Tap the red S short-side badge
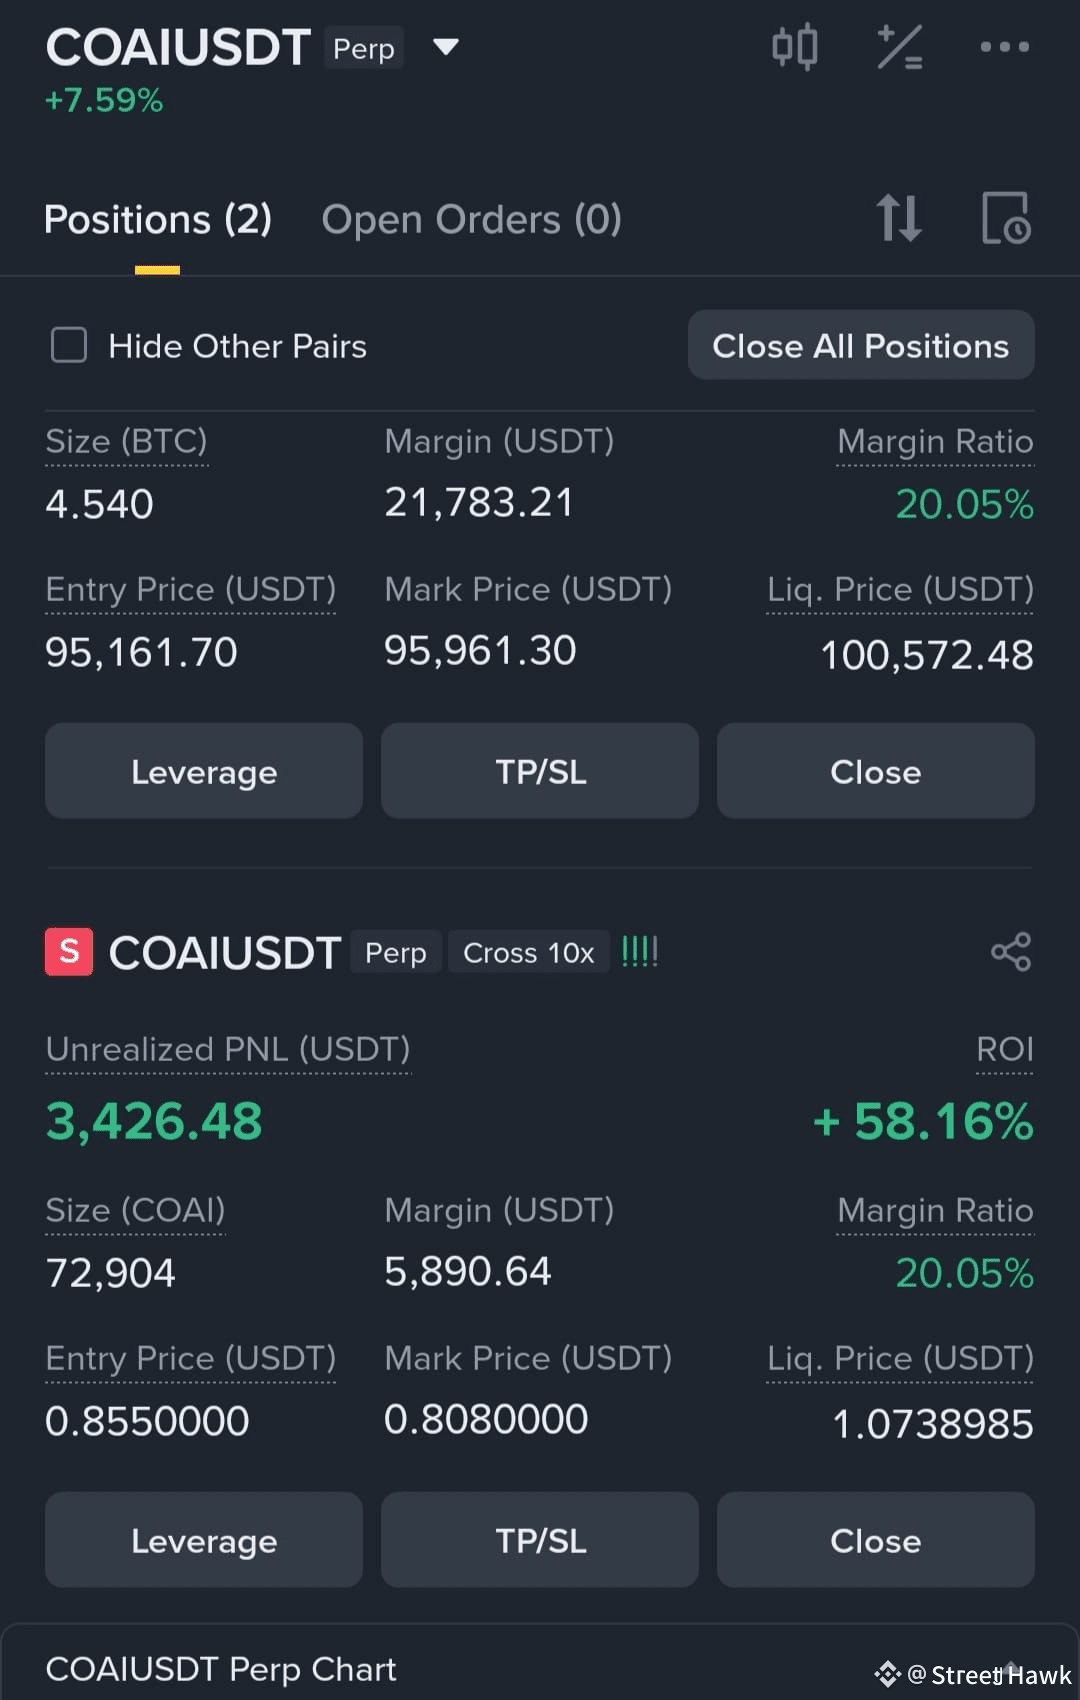 pyautogui.click(x=69, y=951)
